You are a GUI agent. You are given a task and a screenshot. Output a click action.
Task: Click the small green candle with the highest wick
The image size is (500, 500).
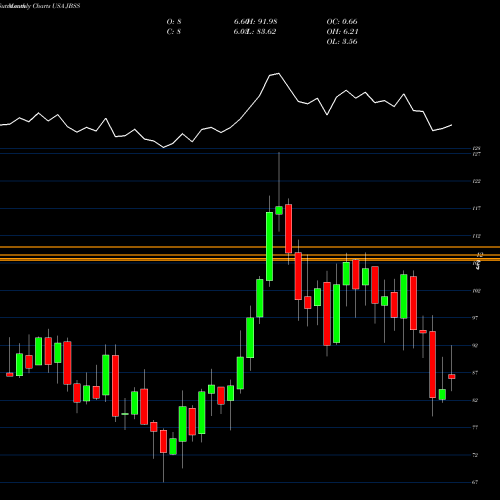coord(279,210)
